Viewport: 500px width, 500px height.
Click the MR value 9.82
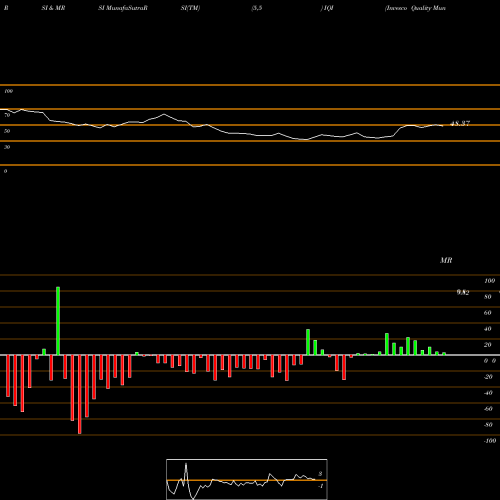463,292
